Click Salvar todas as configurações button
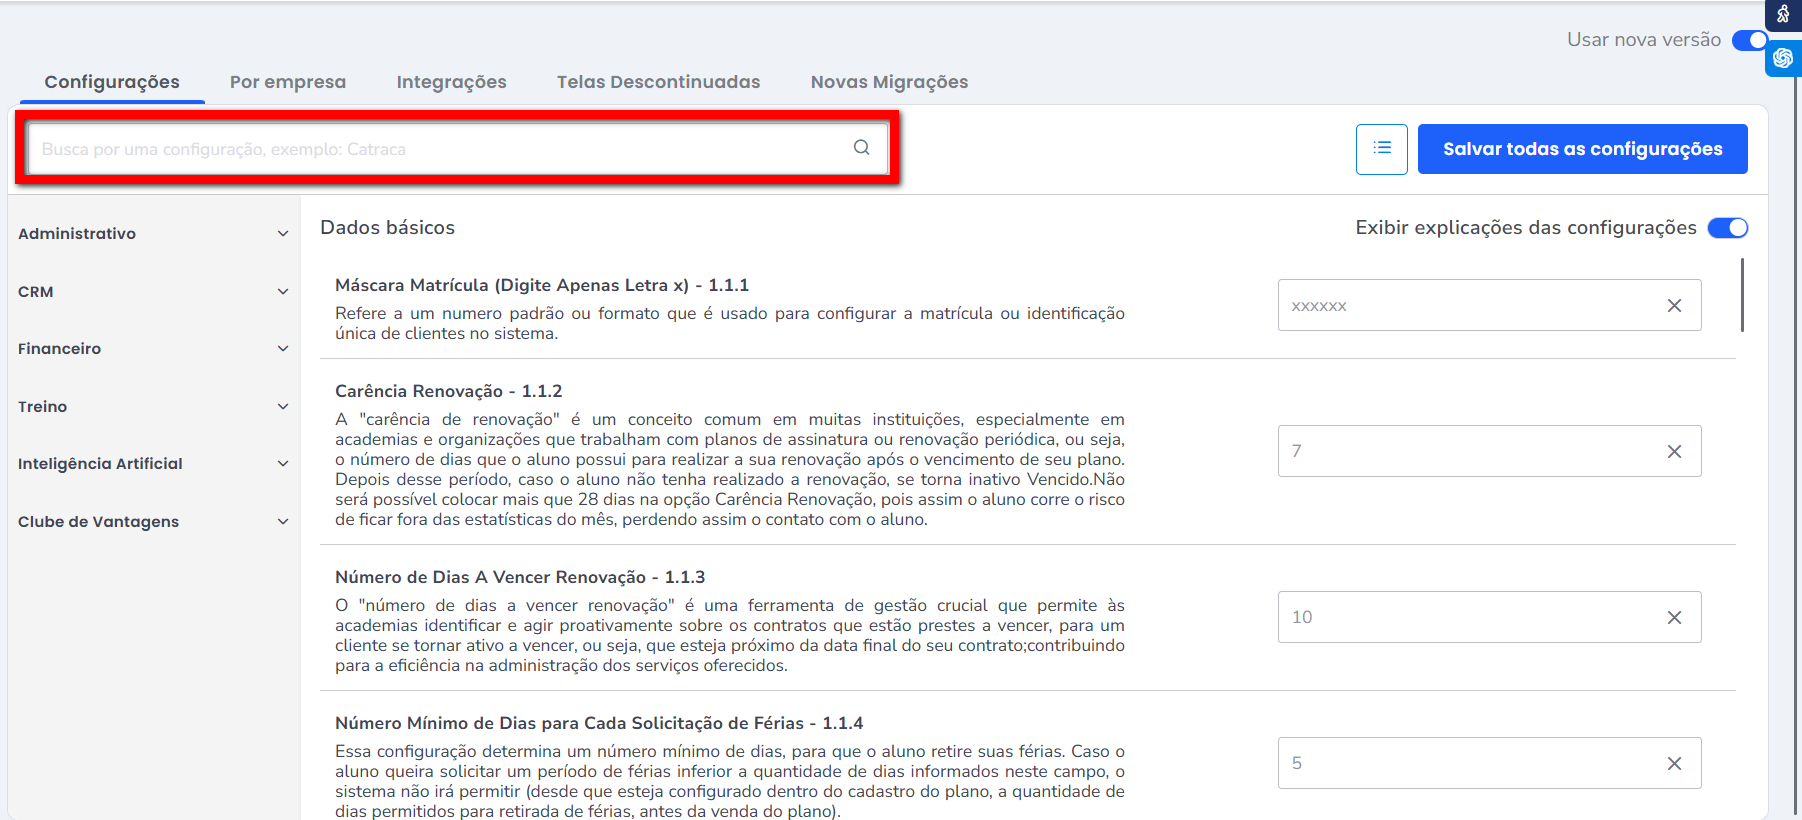Viewport: 1802px width, 820px height. point(1582,149)
